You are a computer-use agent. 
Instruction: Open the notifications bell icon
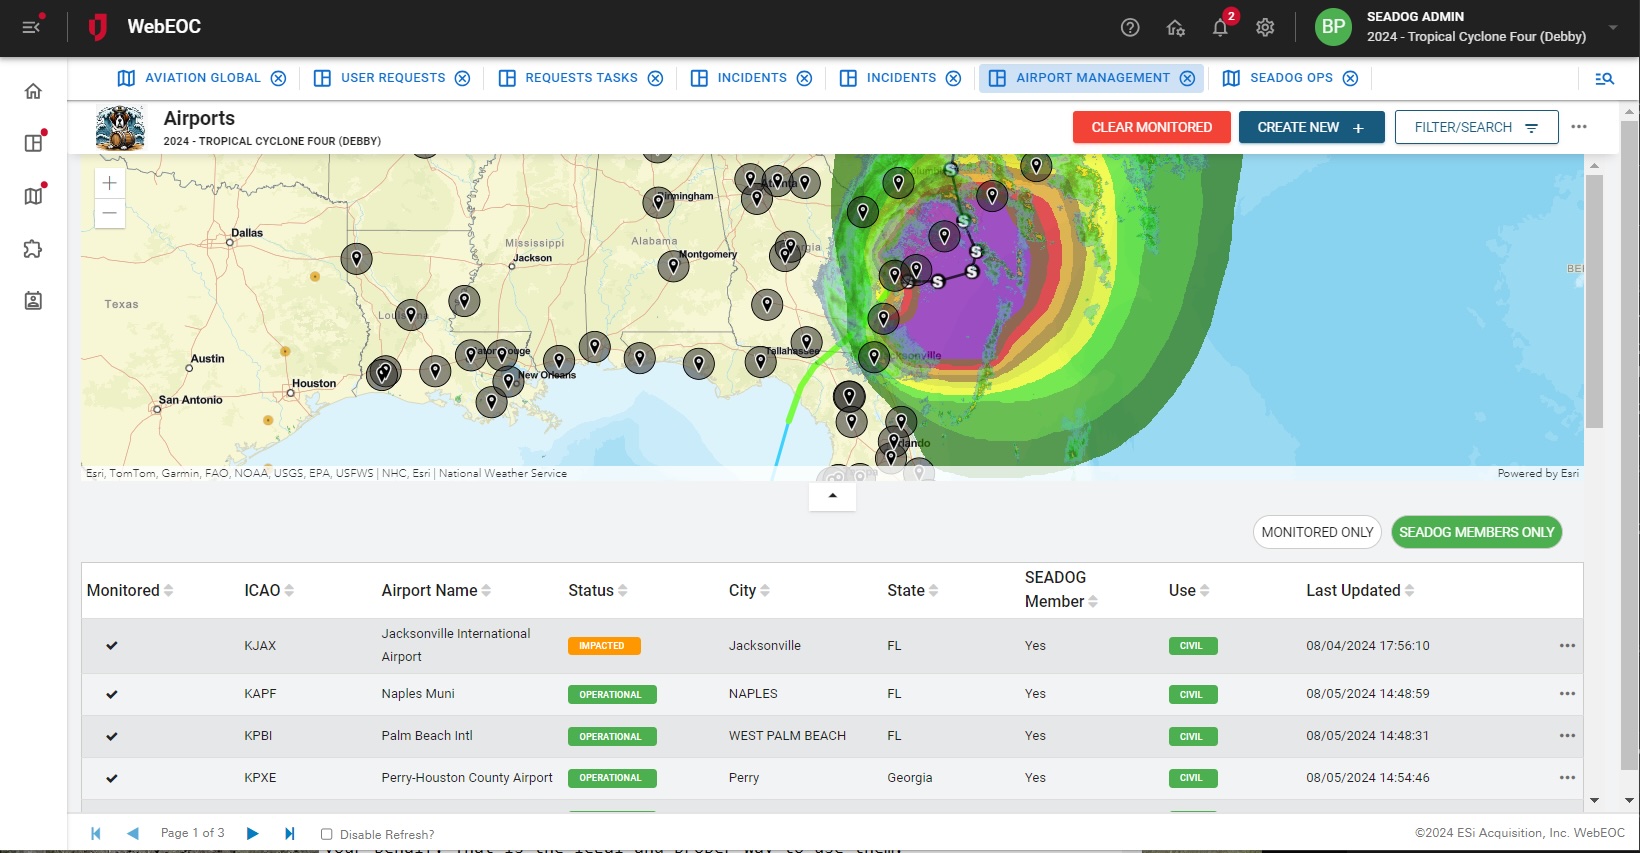pyautogui.click(x=1220, y=28)
